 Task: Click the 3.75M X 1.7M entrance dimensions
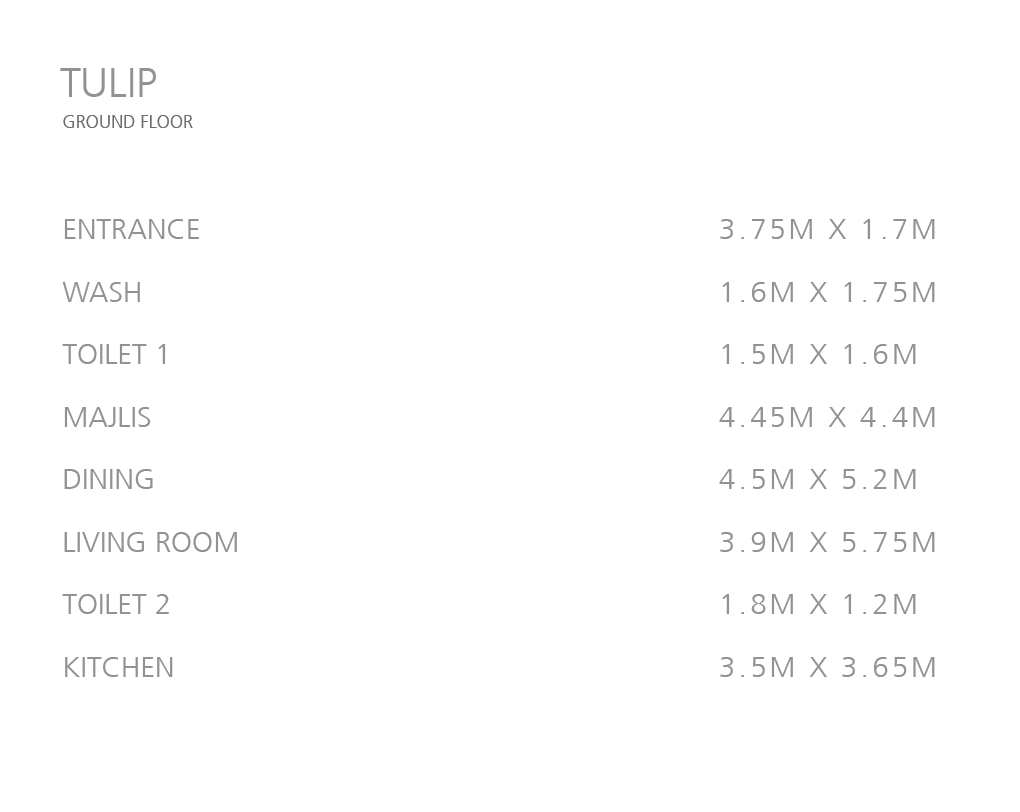tap(828, 230)
